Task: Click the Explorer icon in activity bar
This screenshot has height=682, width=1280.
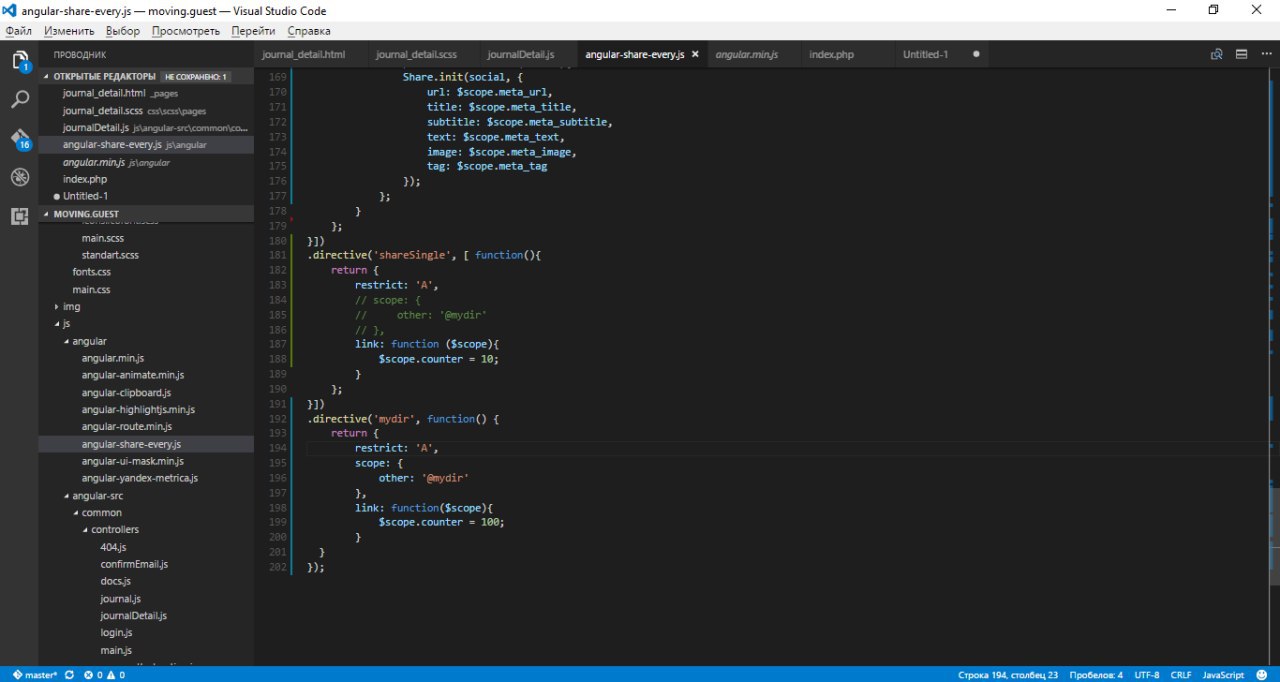Action: 19,61
